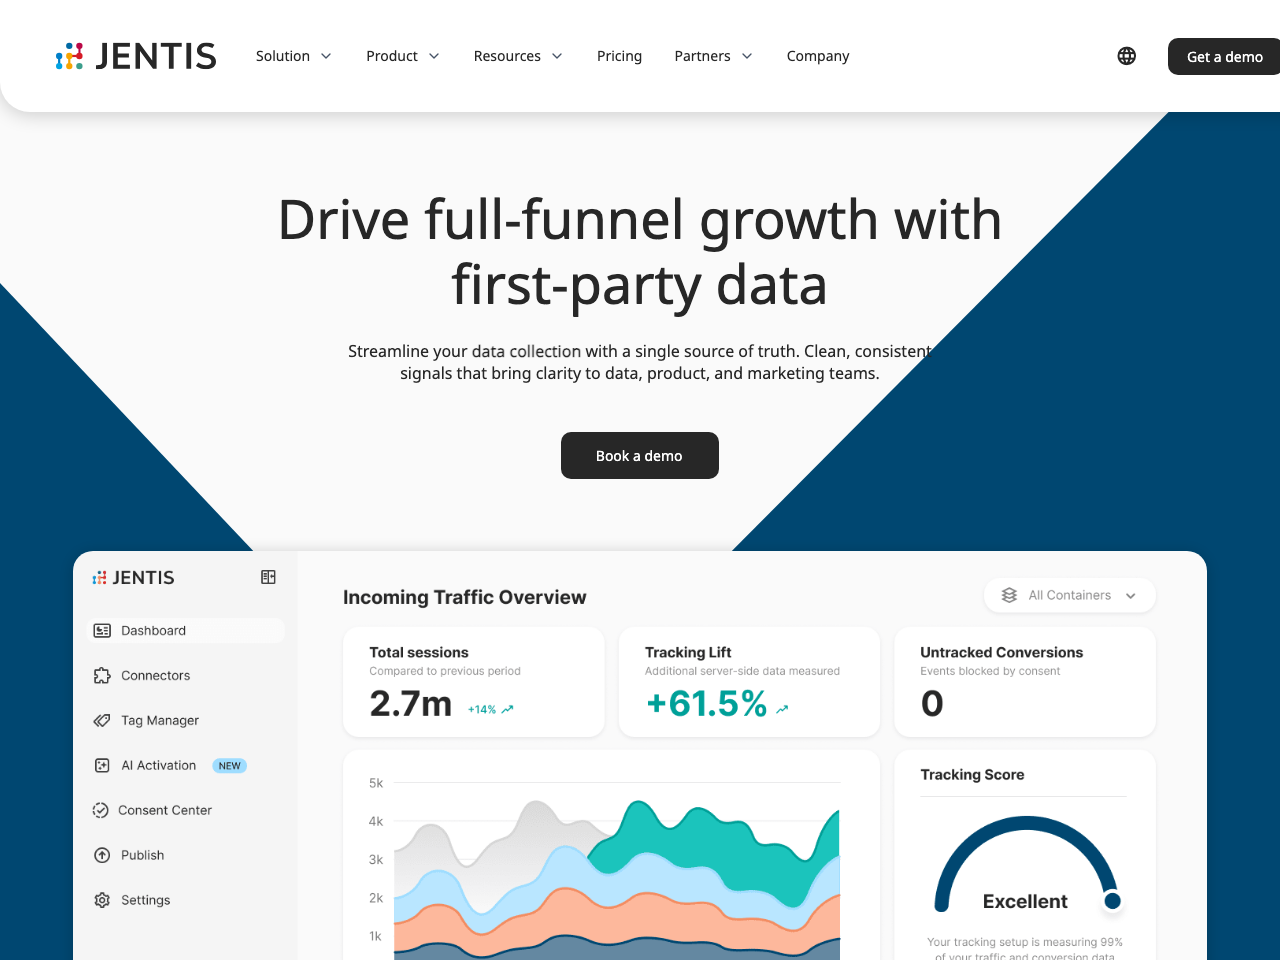Select Pricing in the navigation menu
The height and width of the screenshot is (960, 1280).
pyautogui.click(x=619, y=56)
